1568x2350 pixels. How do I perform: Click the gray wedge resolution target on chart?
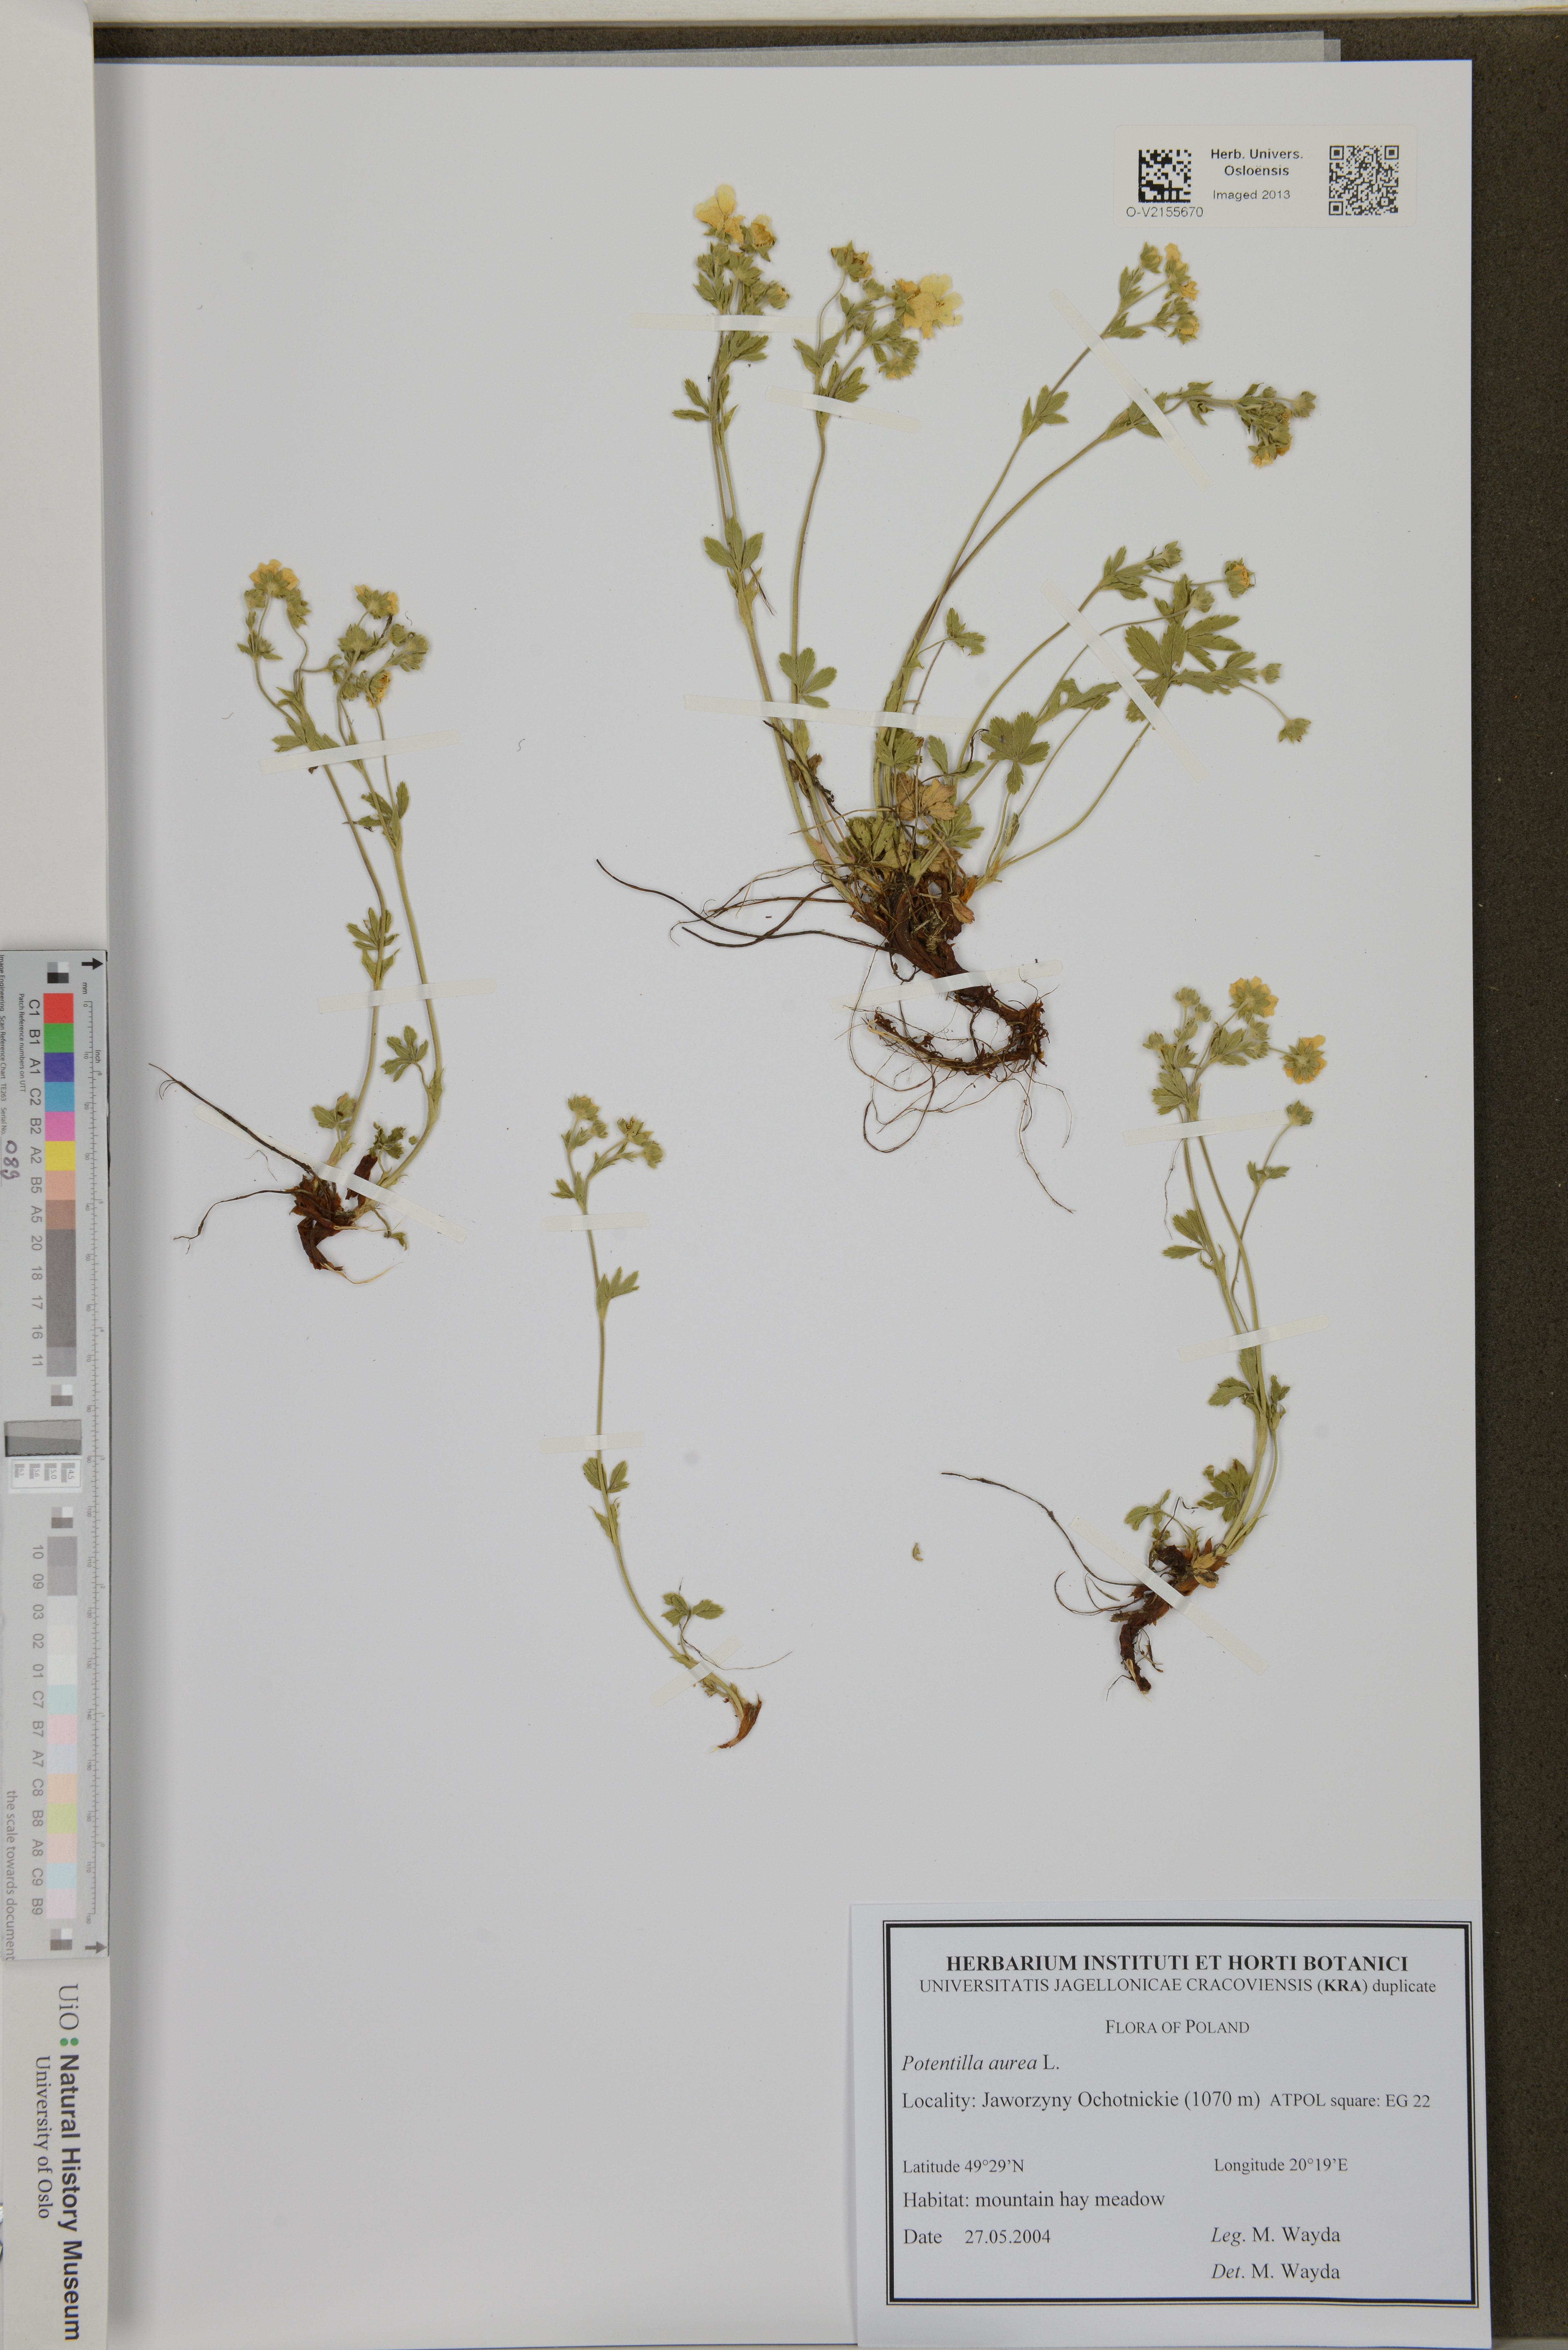(43, 1438)
